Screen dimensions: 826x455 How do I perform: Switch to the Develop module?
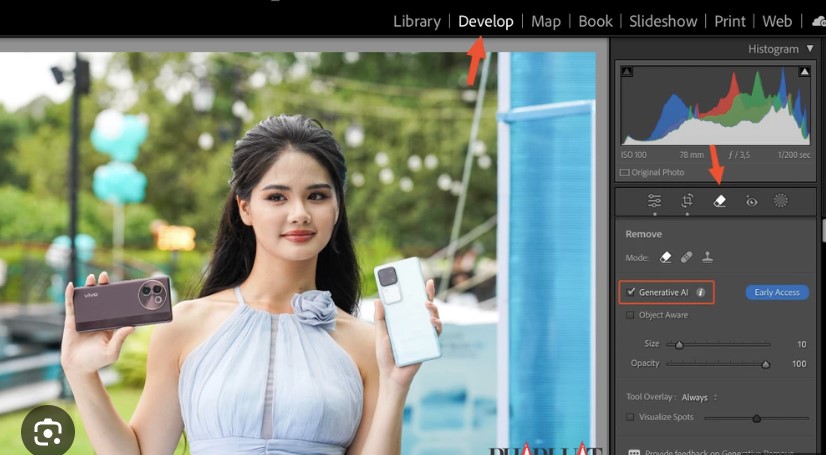point(486,22)
